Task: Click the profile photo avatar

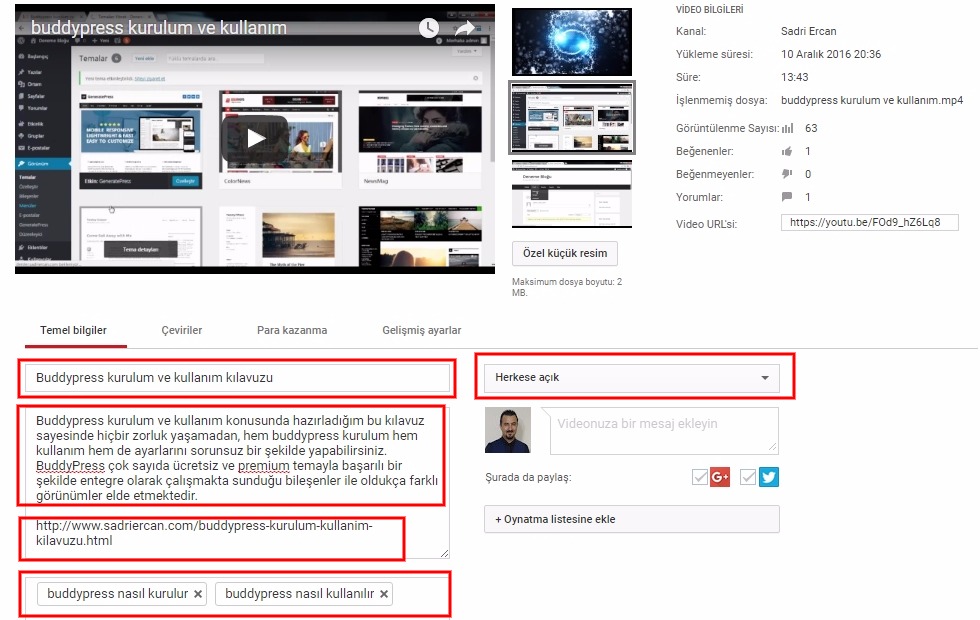Action: (x=508, y=430)
